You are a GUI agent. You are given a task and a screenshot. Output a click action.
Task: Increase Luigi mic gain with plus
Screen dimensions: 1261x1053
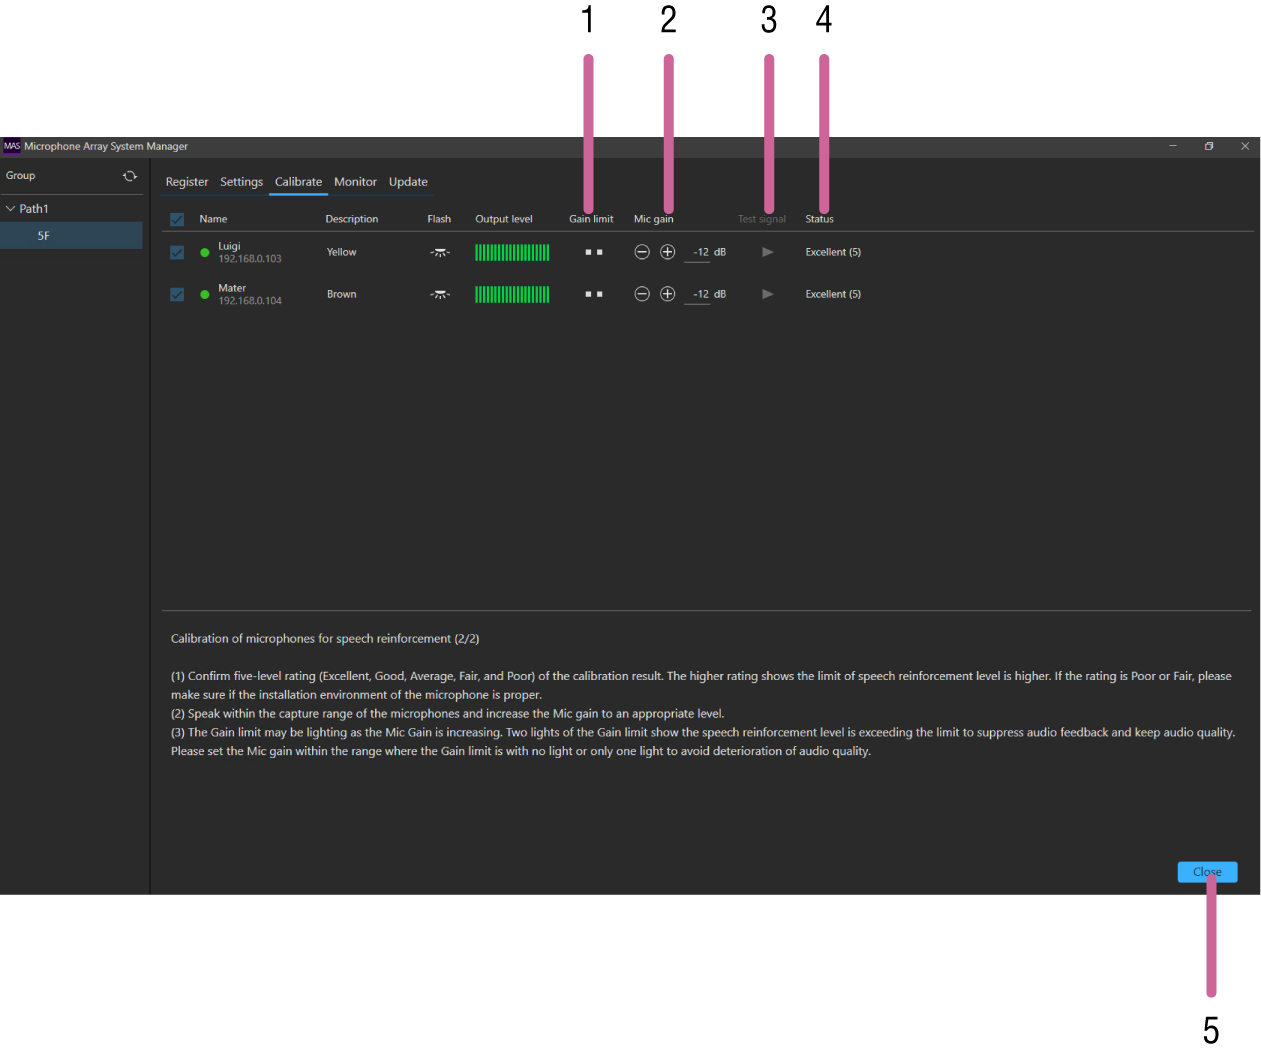pyautogui.click(x=668, y=252)
